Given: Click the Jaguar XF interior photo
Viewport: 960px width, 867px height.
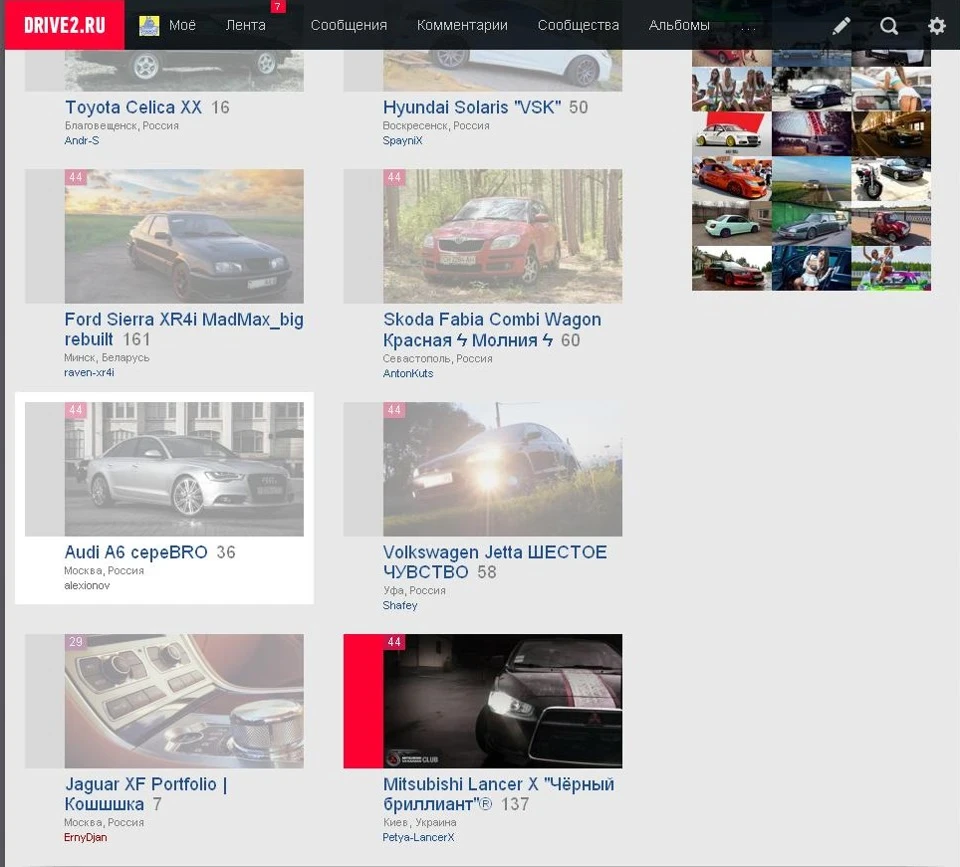Looking at the screenshot, I should point(184,701).
